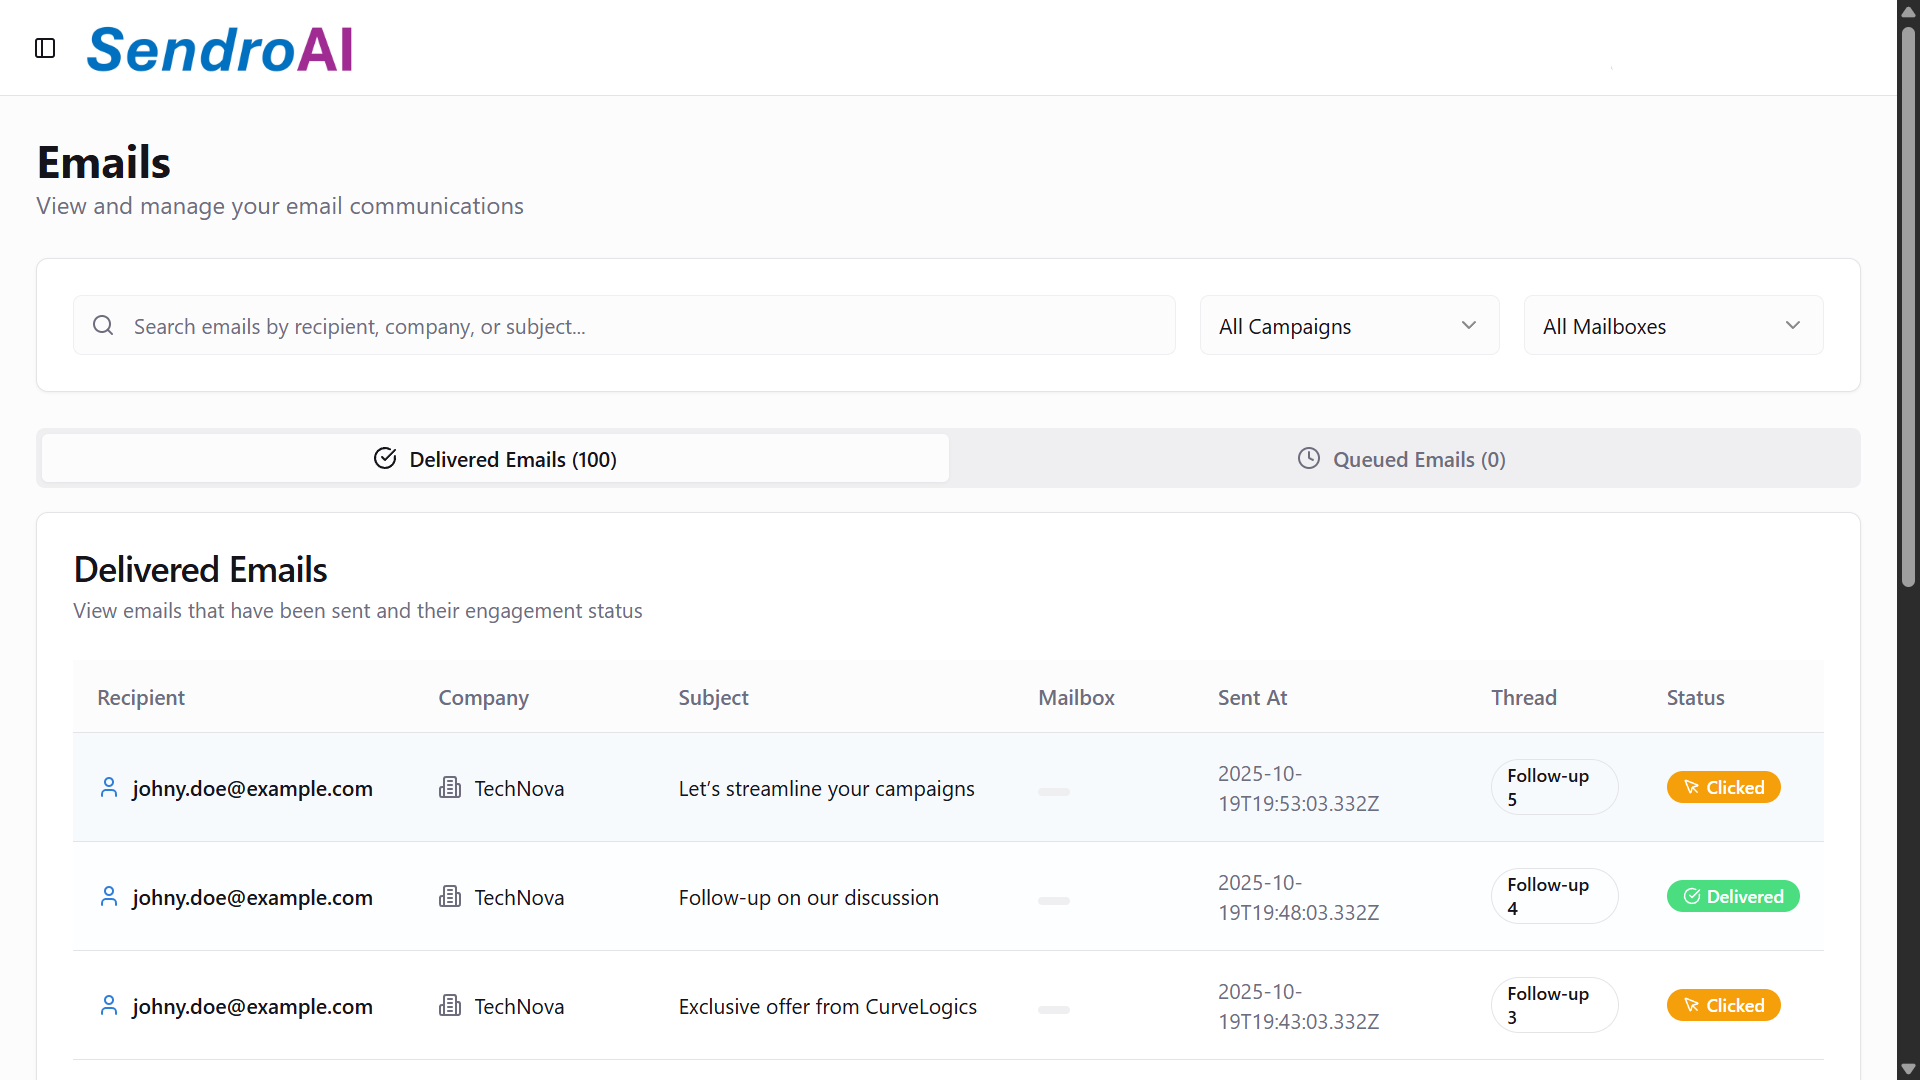Select the Delivered Emails tab
The height and width of the screenshot is (1080, 1920).
(493, 458)
